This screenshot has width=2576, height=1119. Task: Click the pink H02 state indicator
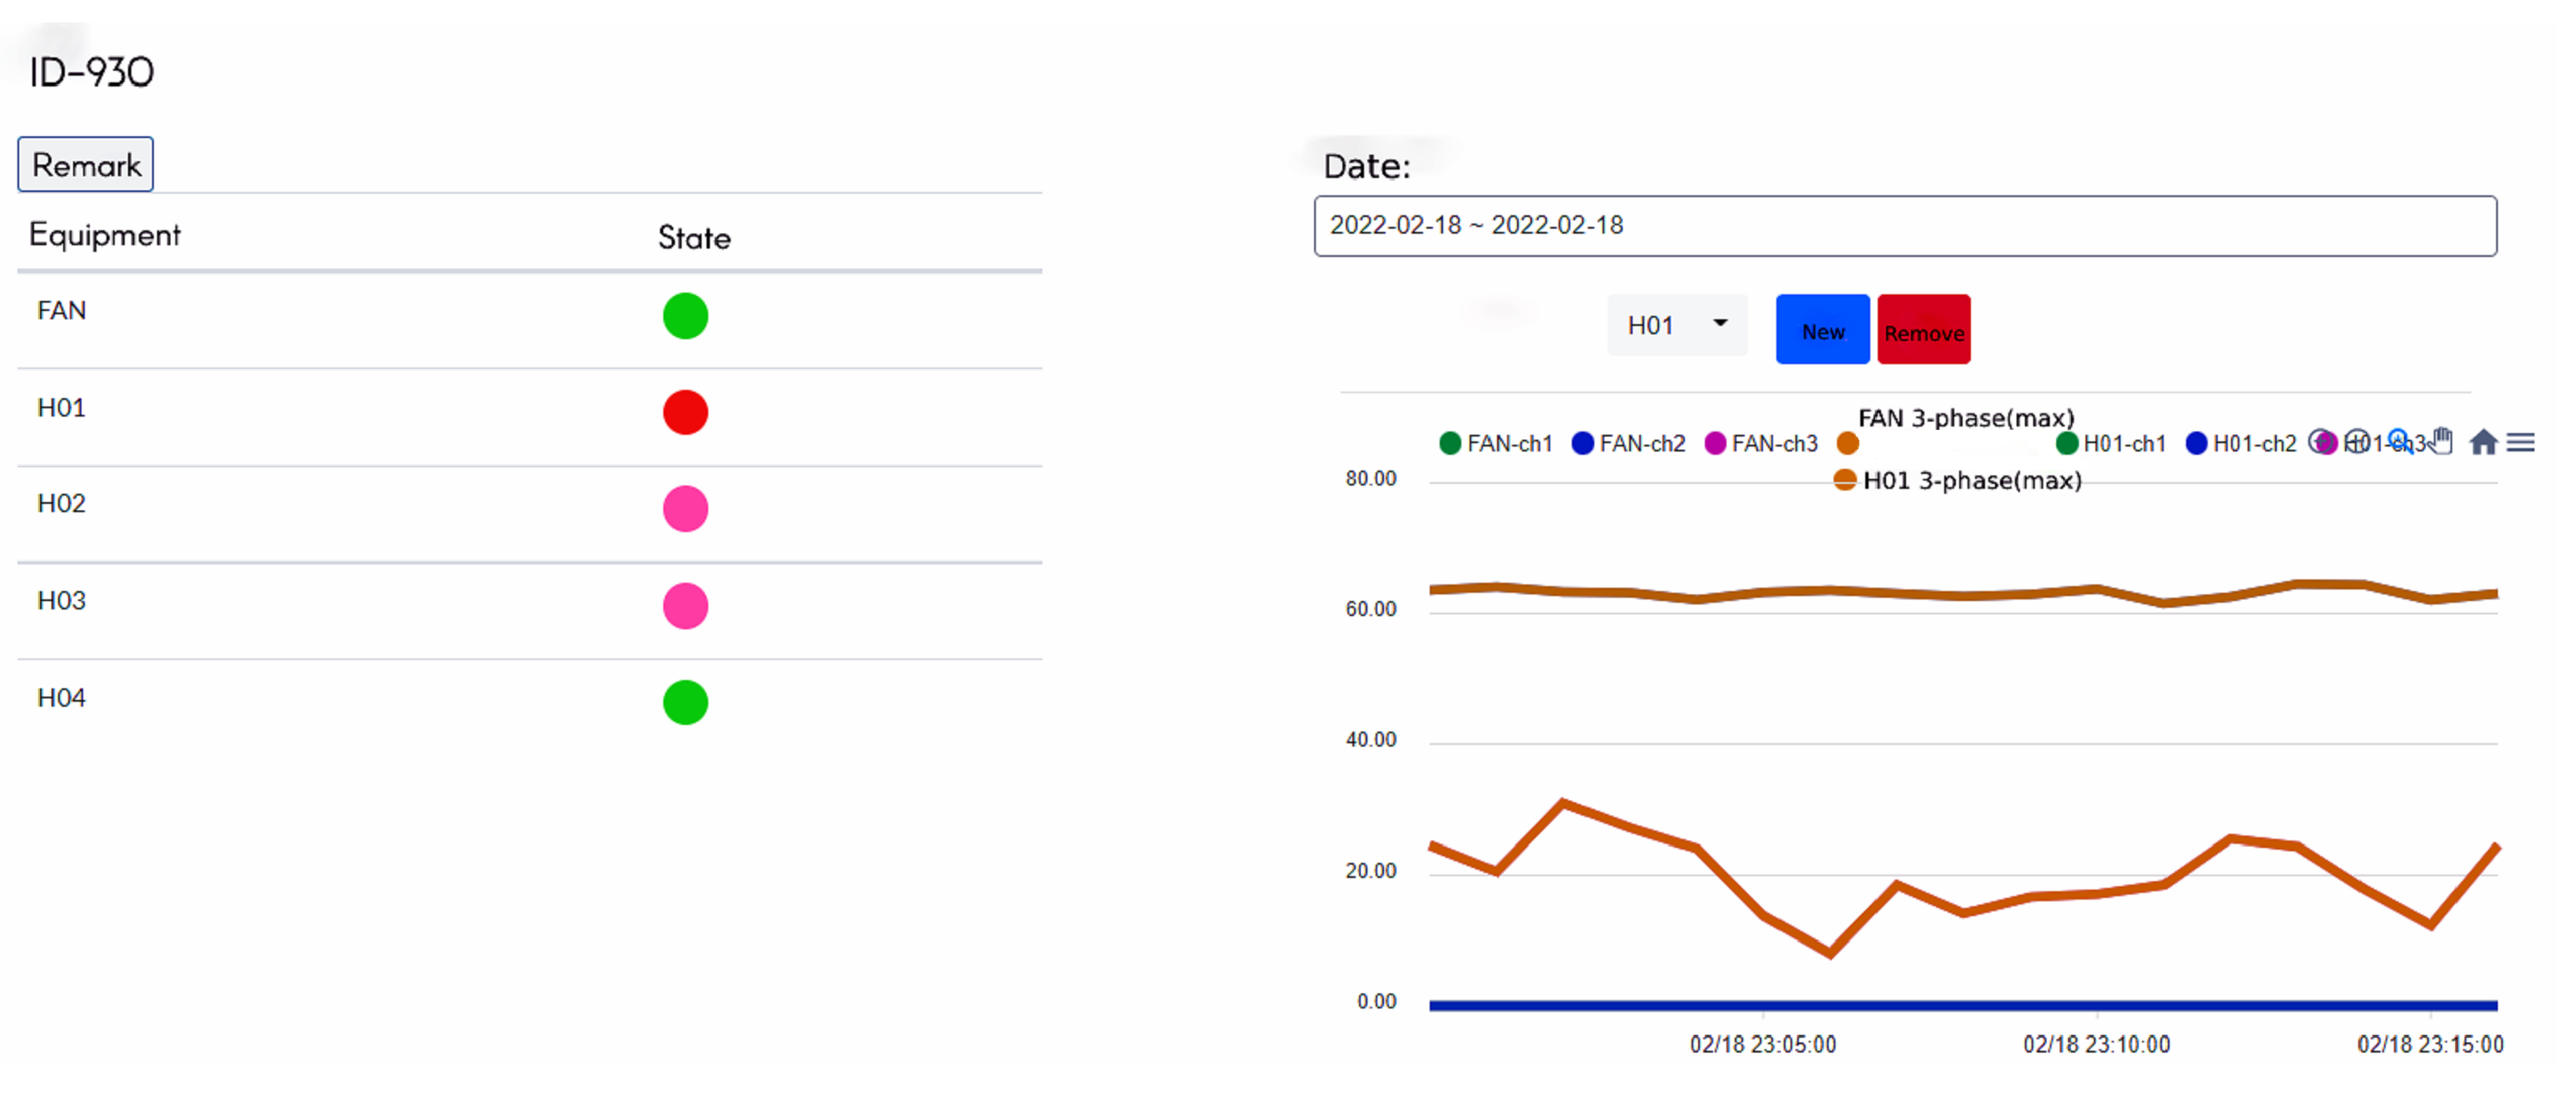tap(685, 508)
